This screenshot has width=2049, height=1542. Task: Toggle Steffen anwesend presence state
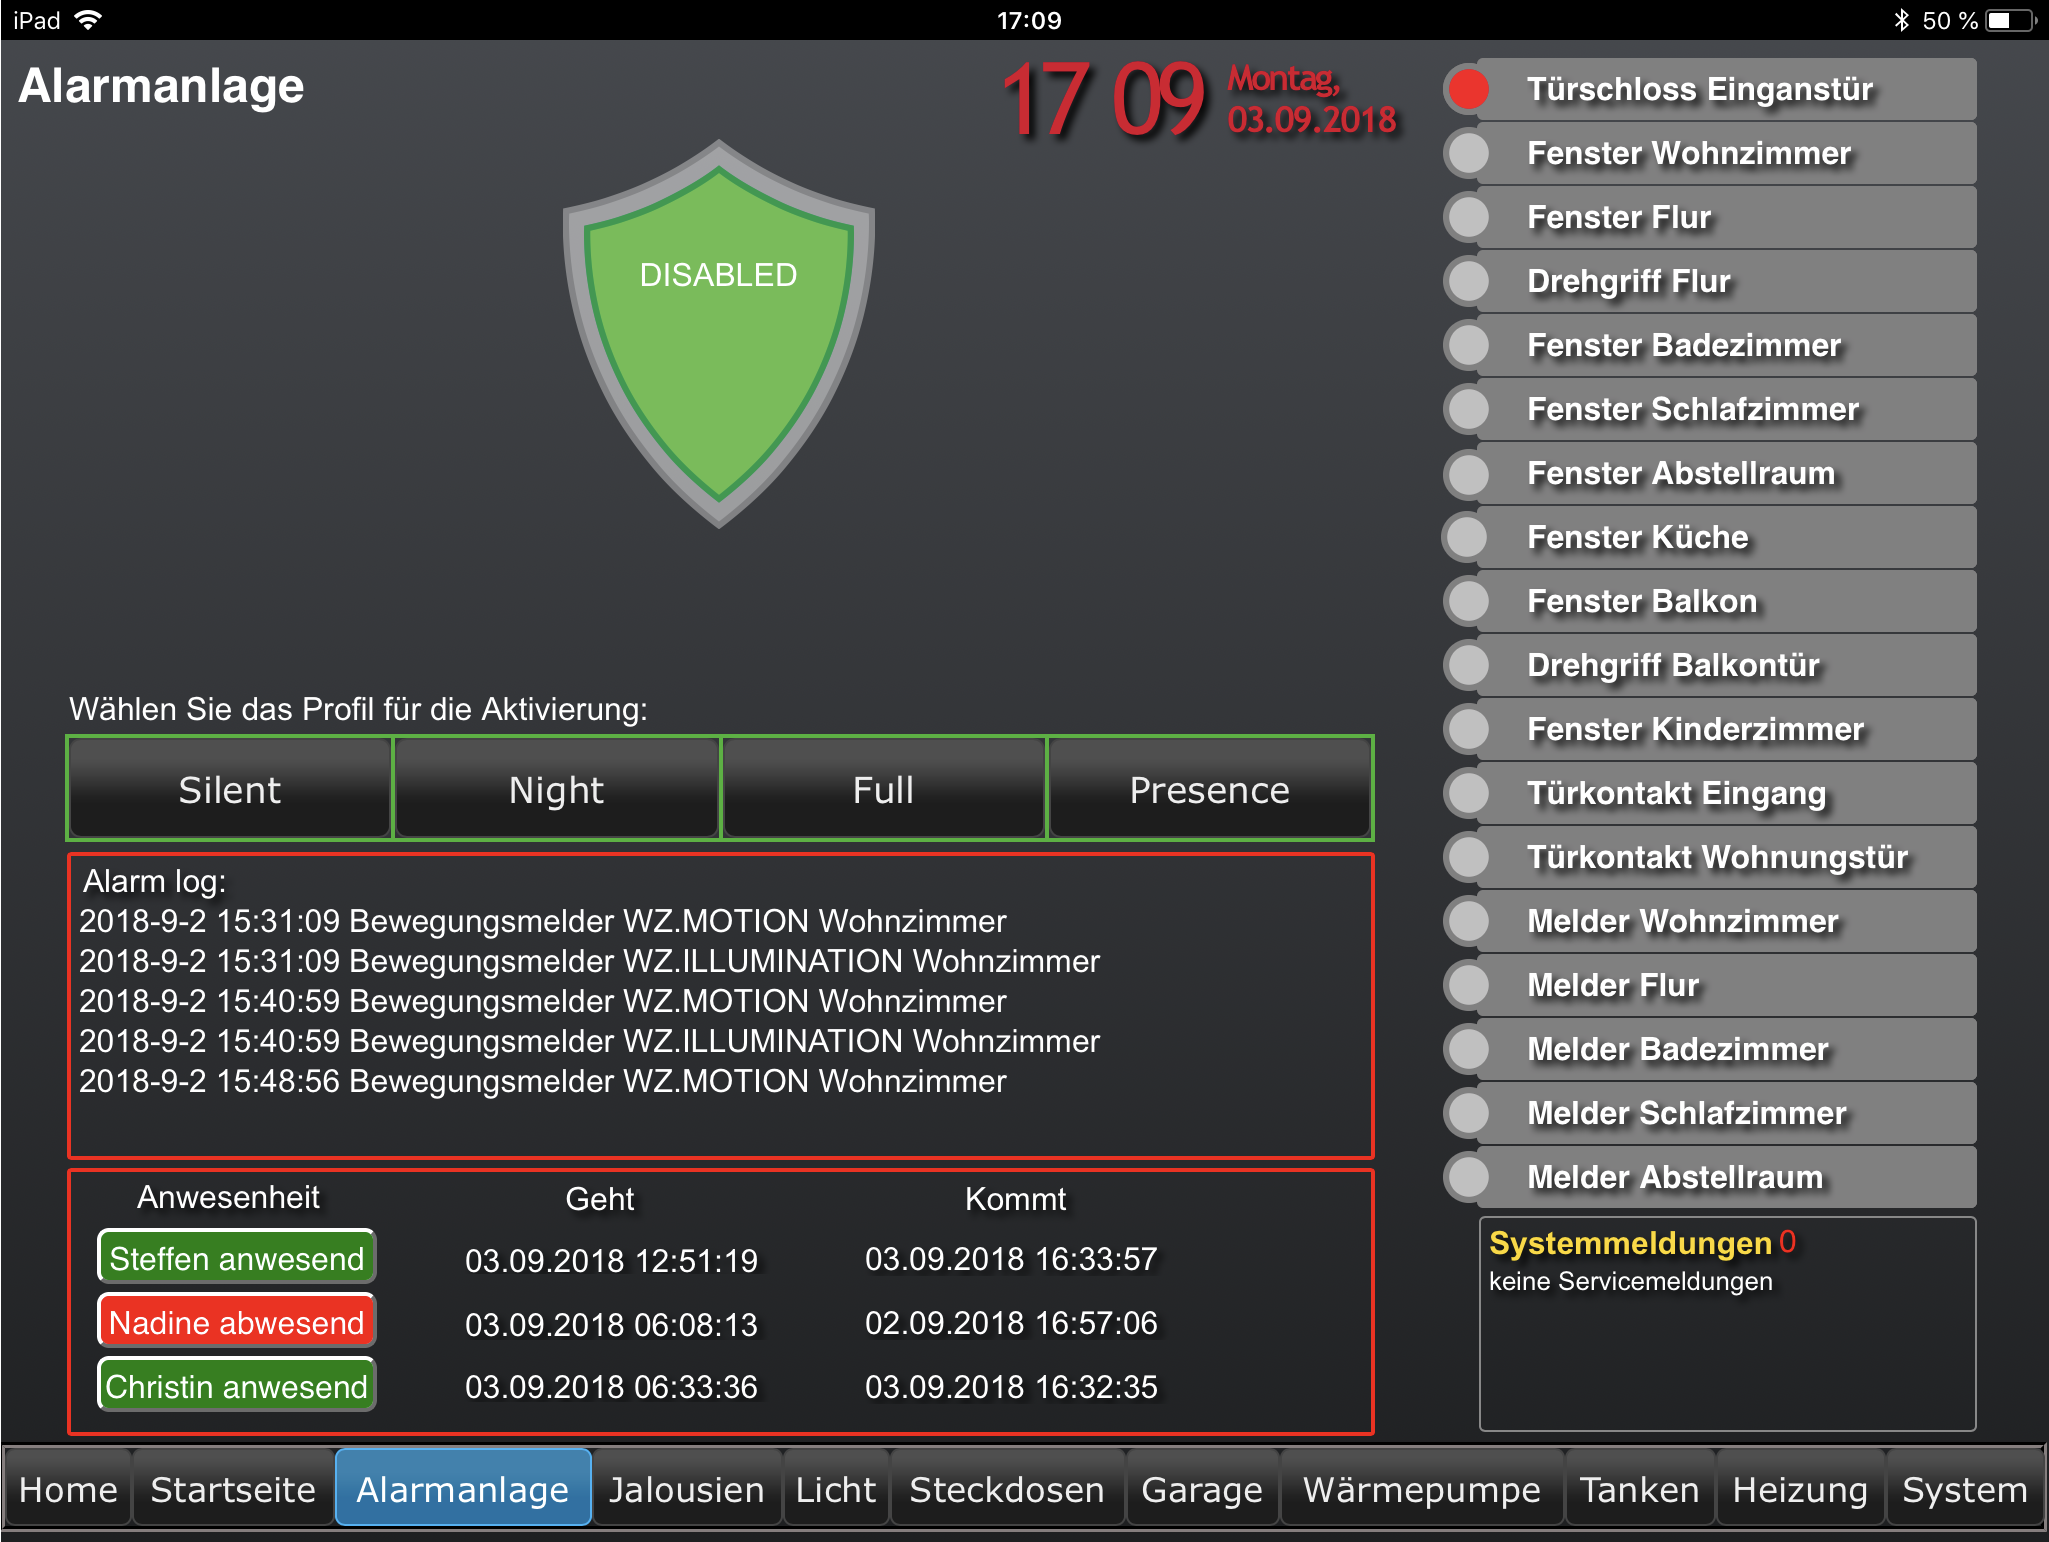pos(237,1258)
